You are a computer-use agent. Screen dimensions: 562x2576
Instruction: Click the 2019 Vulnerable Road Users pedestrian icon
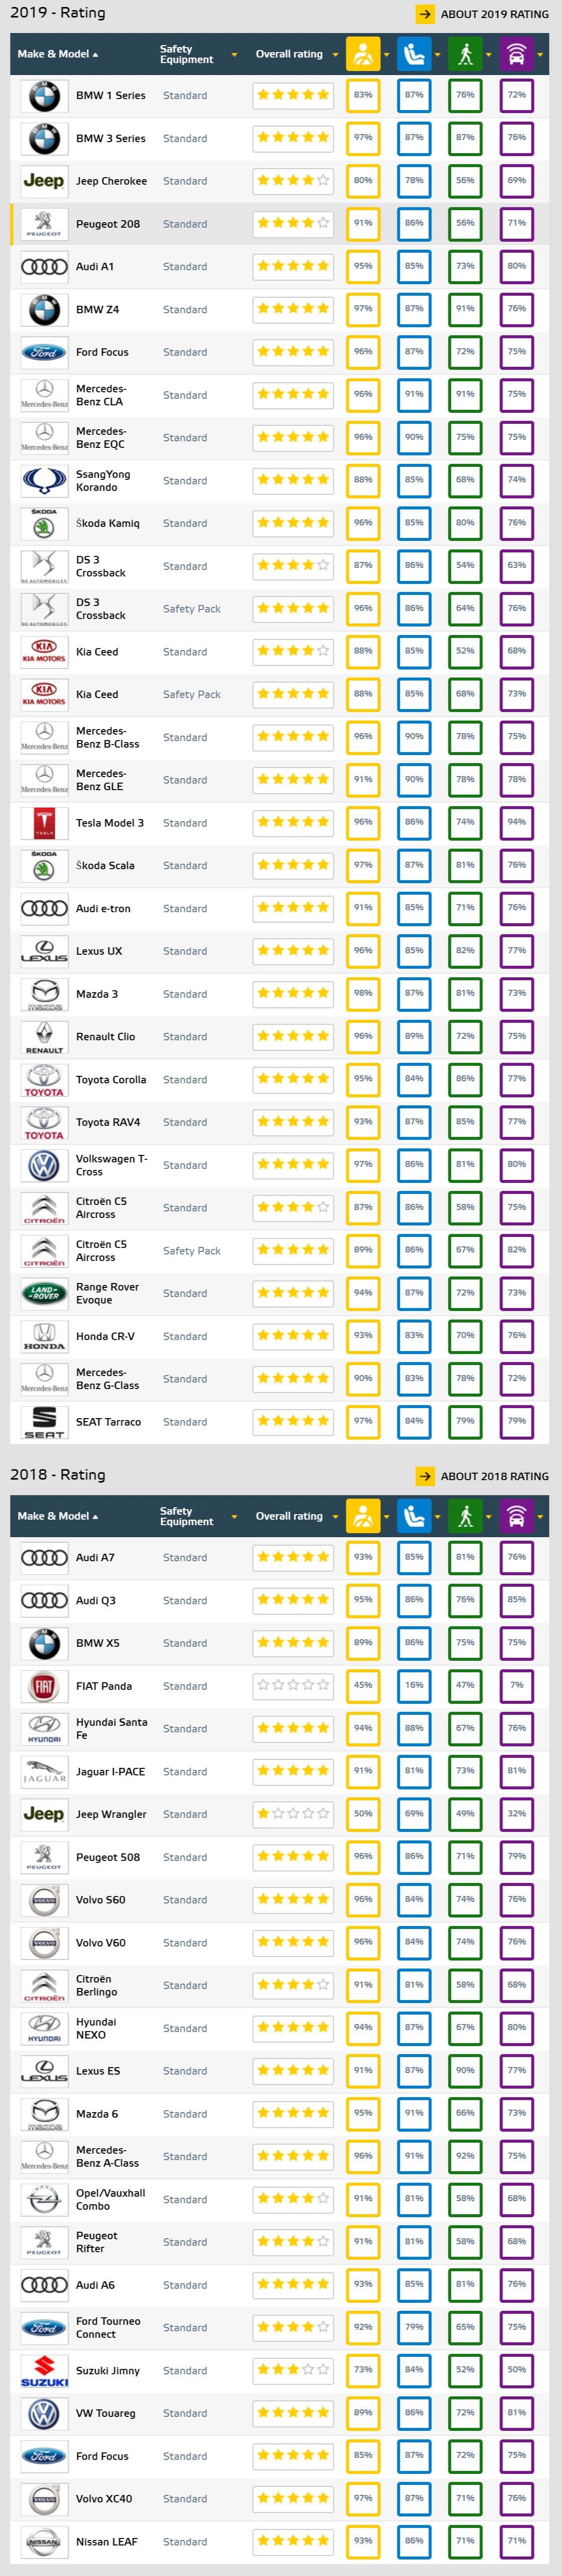point(465,54)
